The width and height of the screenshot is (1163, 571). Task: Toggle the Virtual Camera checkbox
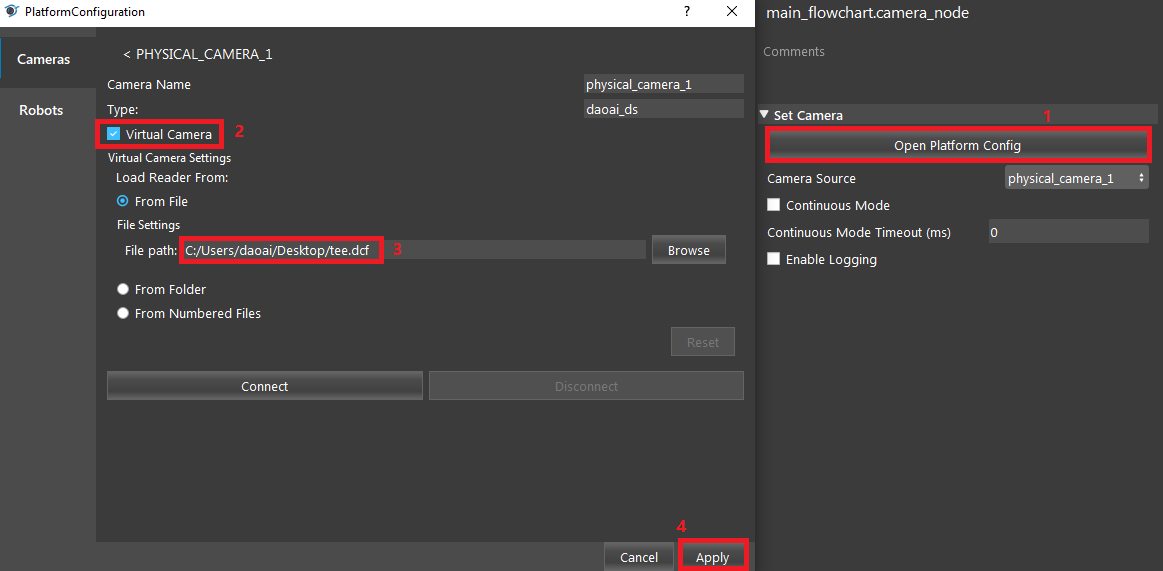[113, 134]
